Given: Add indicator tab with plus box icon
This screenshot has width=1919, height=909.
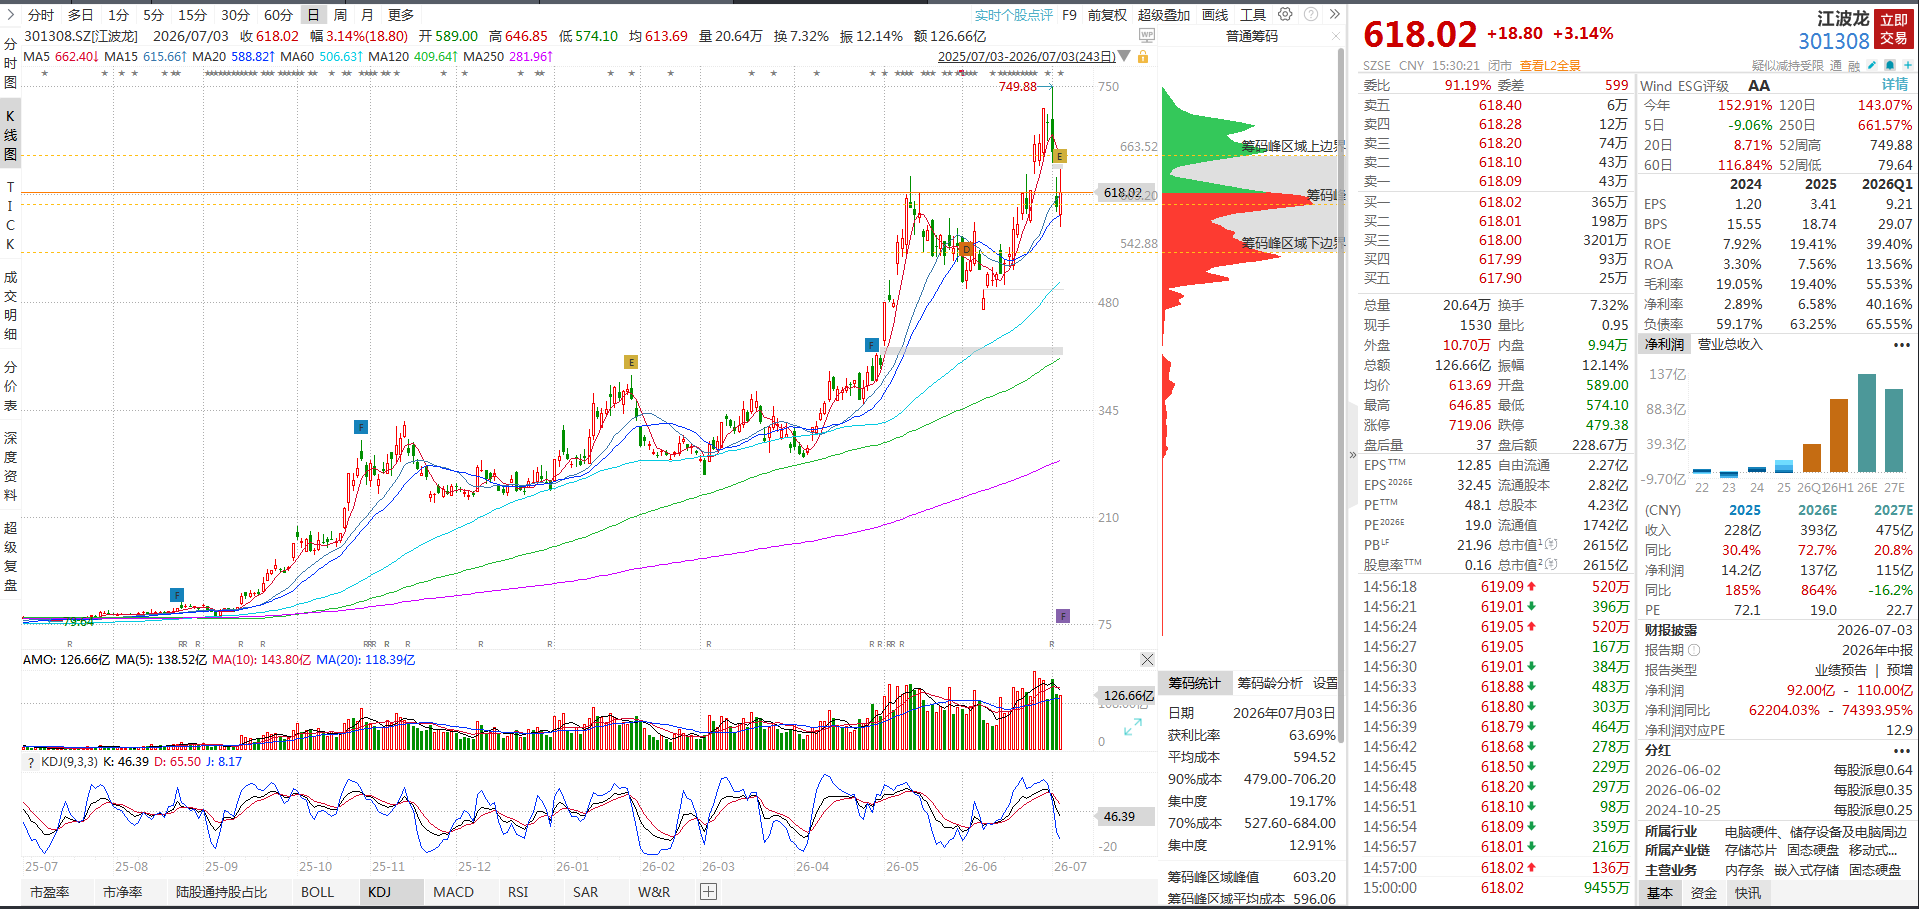Looking at the screenshot, I should (708, 891).
